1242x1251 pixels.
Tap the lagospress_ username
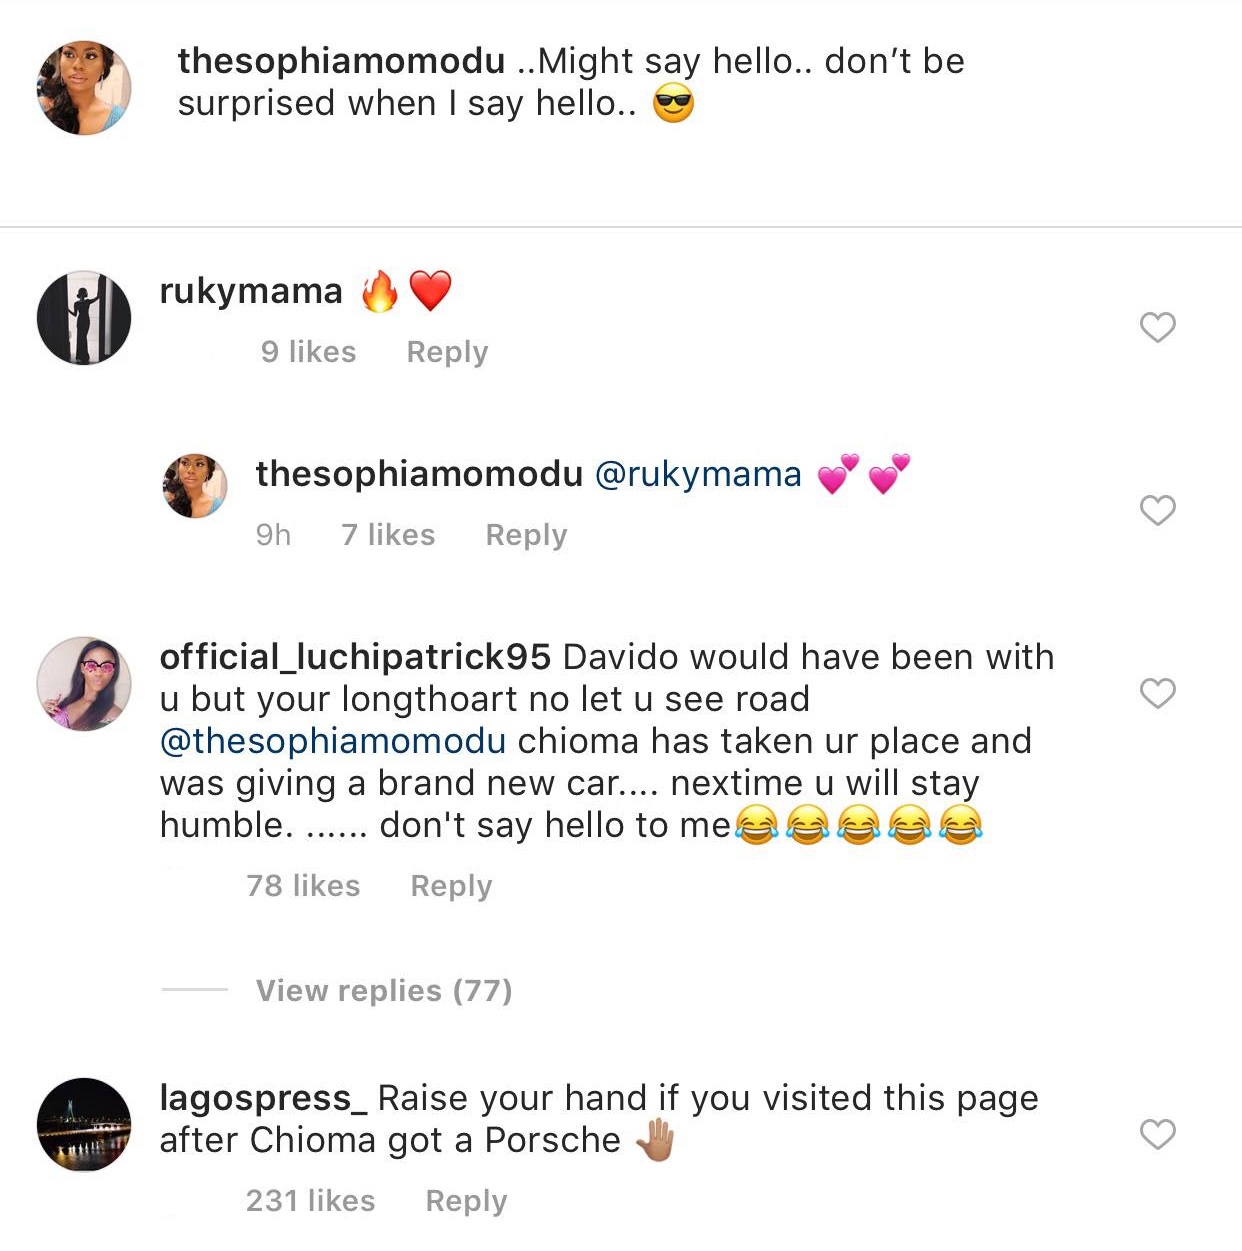click(x=263, y=1098)
